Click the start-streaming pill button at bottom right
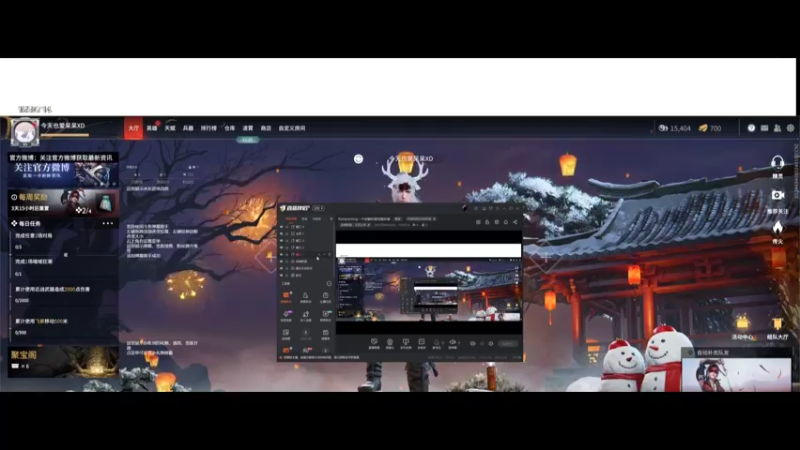800x450 pixels. pyautogui.click(x=508, y=343)
